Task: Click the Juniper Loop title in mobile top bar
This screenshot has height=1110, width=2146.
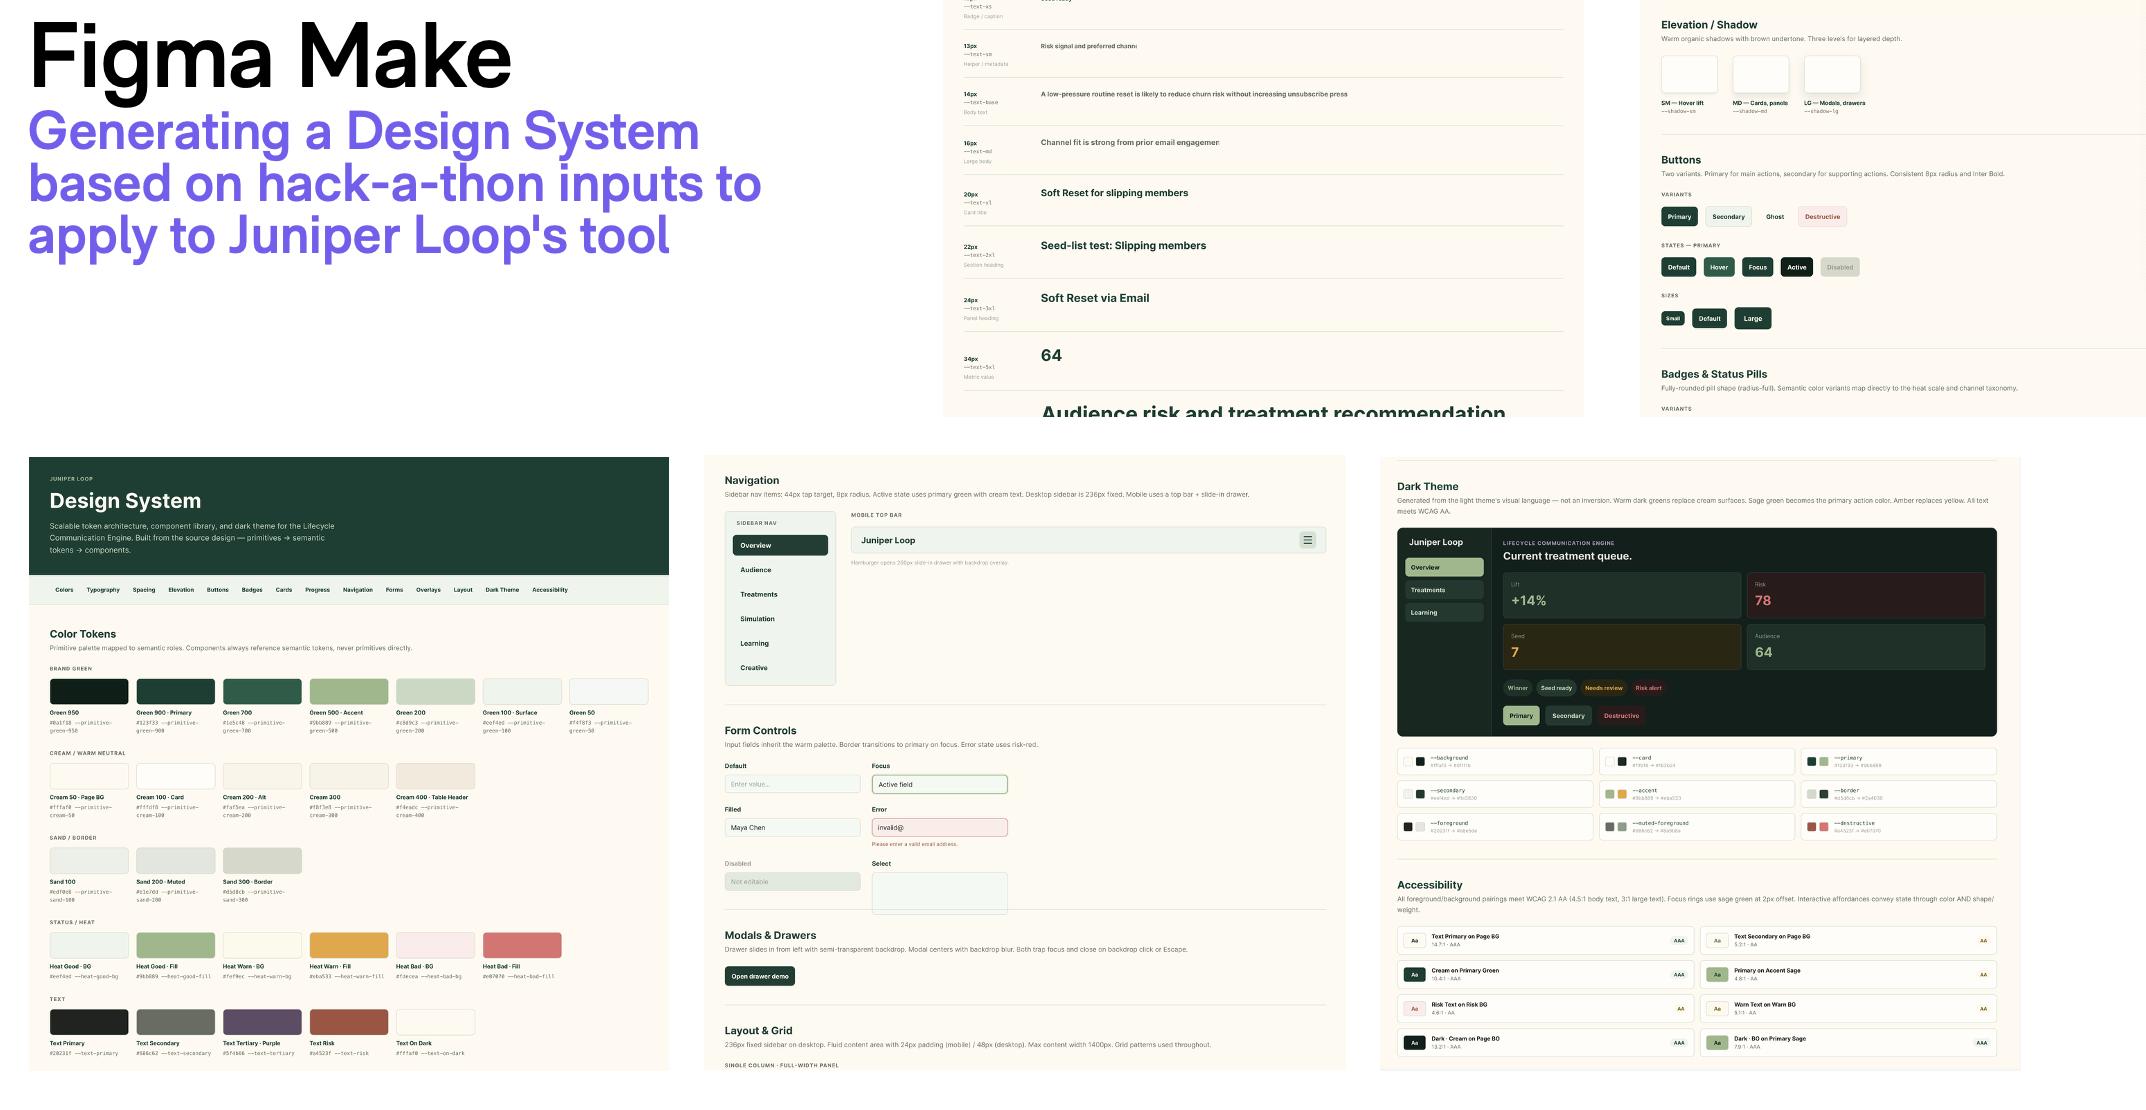Action: click(888, 540)
